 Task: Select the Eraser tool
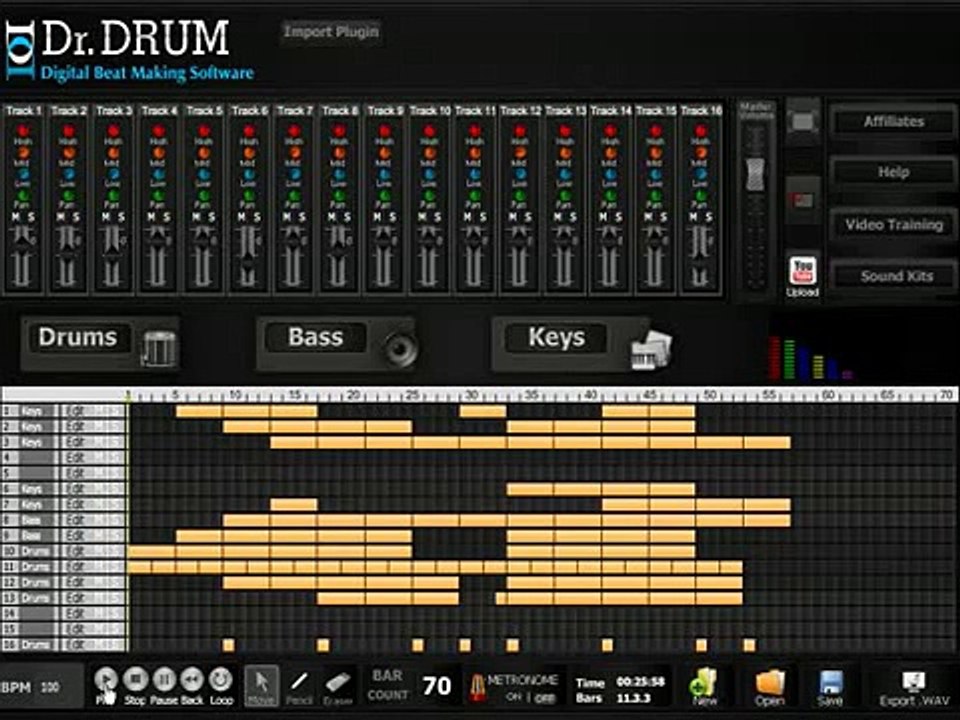337,684
